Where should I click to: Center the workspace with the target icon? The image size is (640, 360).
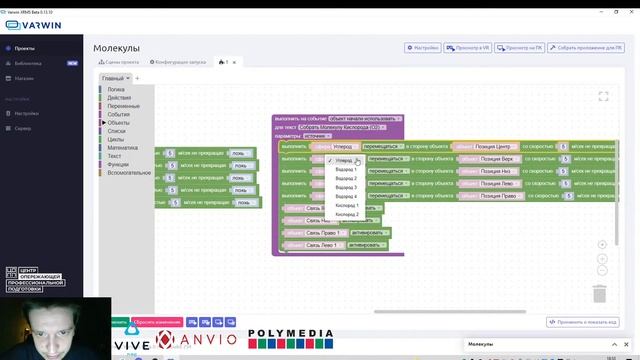(x=602, y=244)
